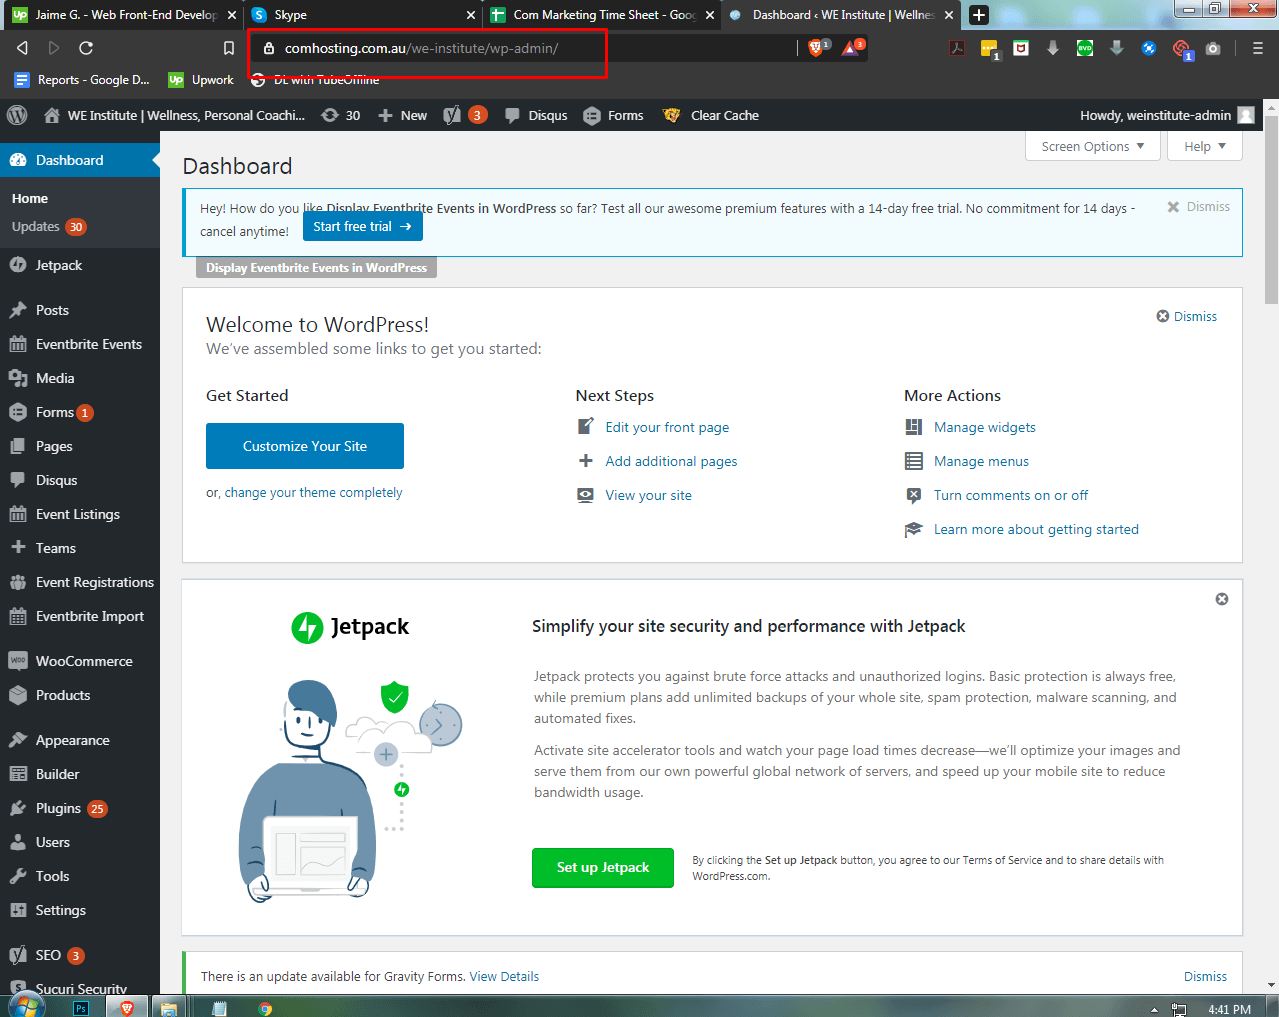The width and height of the screenshot is (1279, 1017).
Task: Open Disqus in admin bar
Action: point(536,115)
